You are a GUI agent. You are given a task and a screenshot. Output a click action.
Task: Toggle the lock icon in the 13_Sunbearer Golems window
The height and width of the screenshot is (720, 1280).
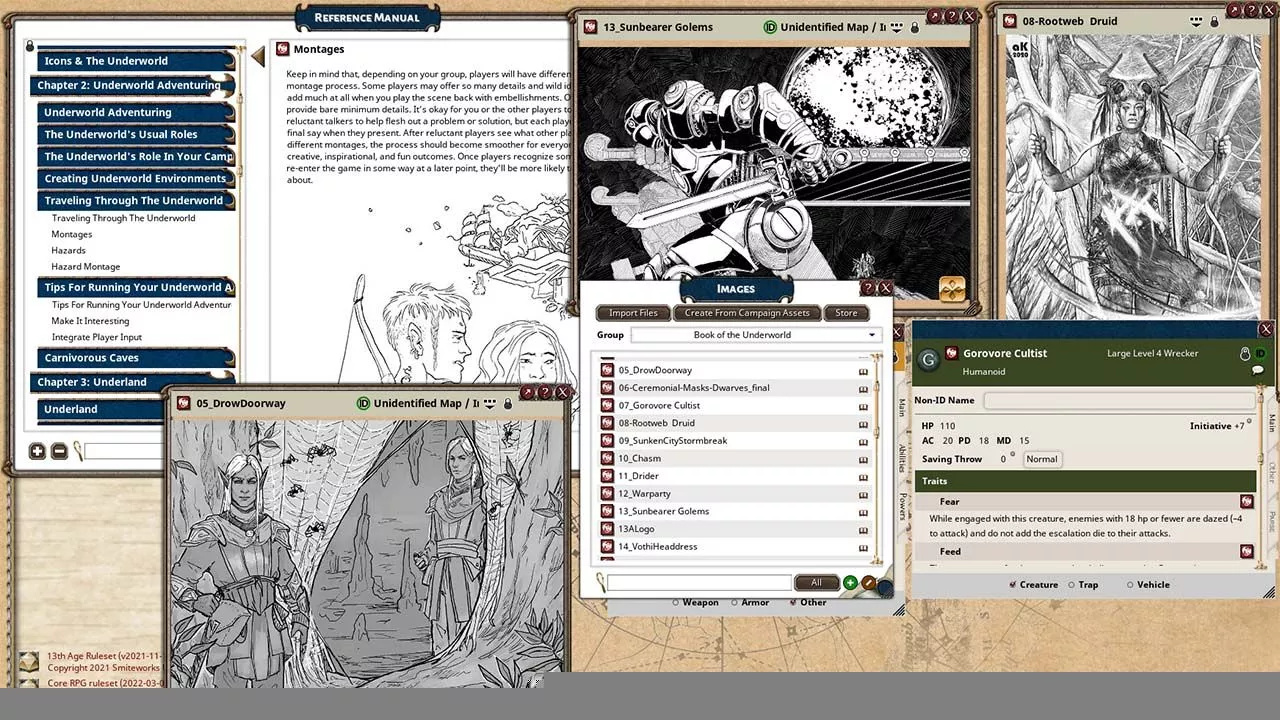(x=915, y=27)
